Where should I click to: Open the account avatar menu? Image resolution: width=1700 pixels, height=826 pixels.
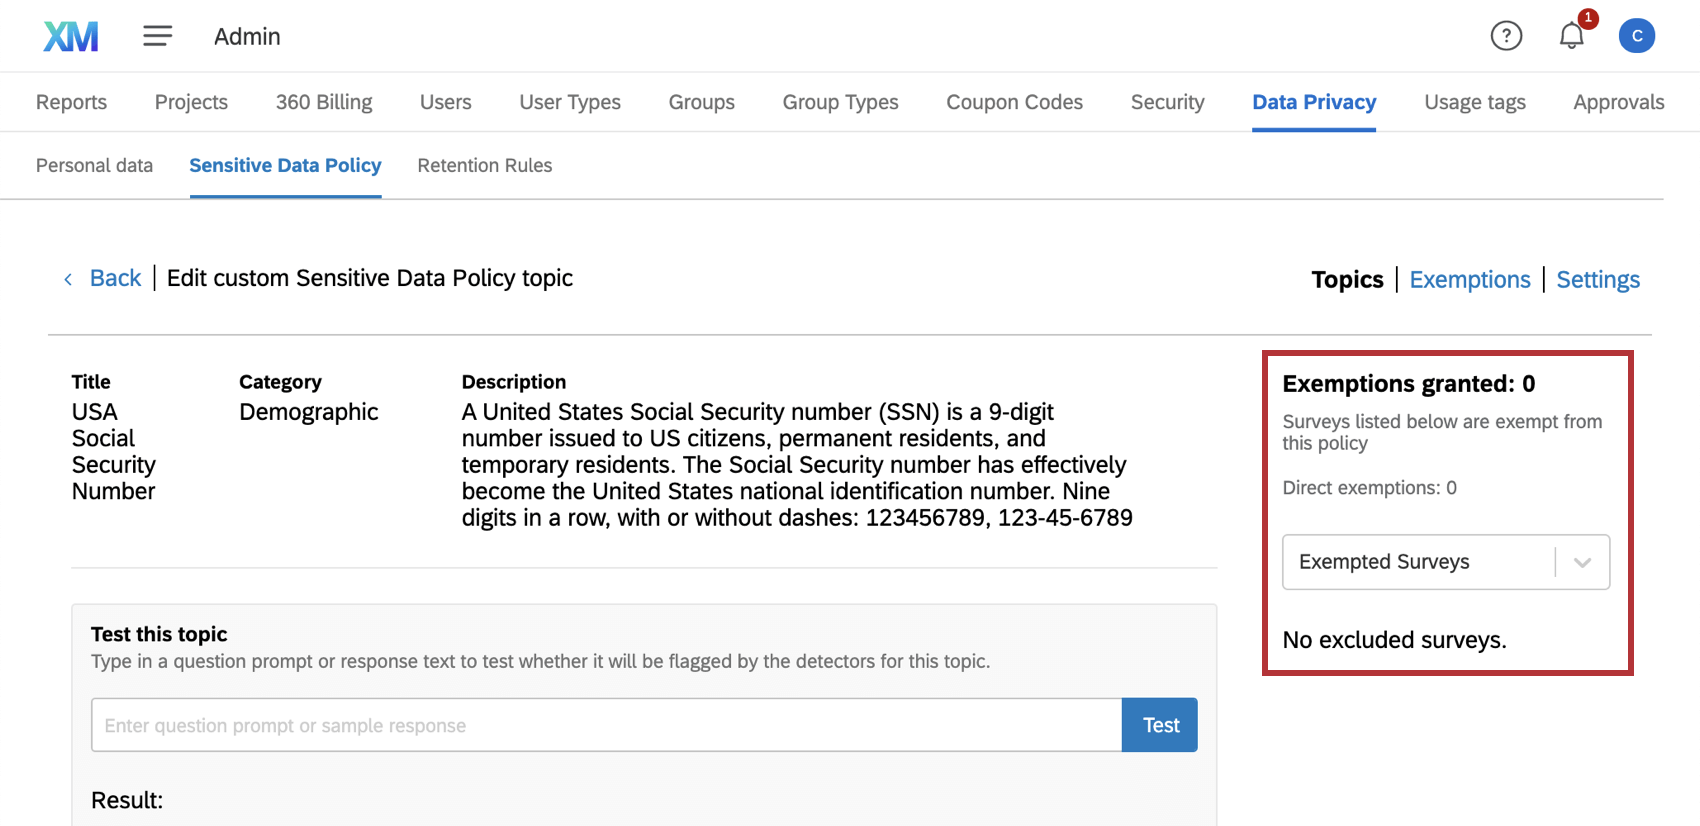coord(1637,36)
